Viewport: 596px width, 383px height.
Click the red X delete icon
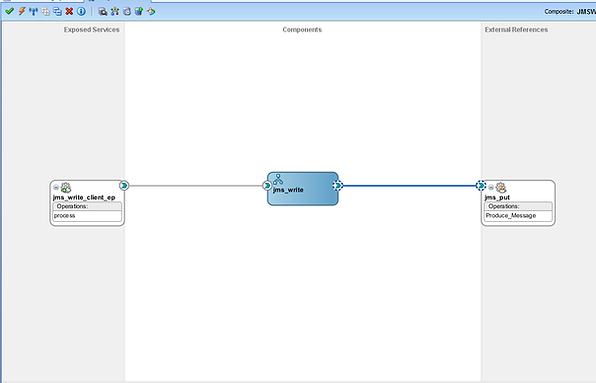coord(69,11)
